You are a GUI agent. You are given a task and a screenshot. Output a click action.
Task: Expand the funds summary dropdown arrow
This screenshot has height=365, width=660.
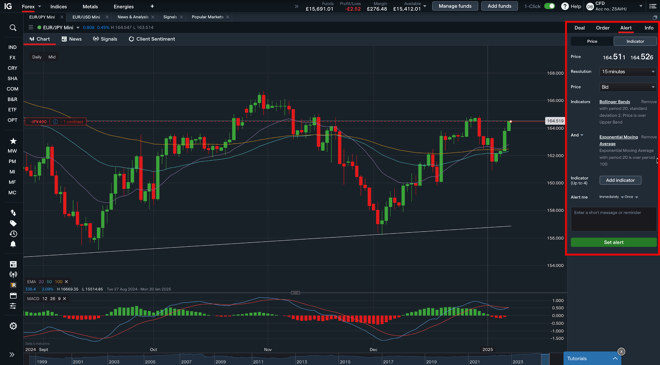[424, 6]
